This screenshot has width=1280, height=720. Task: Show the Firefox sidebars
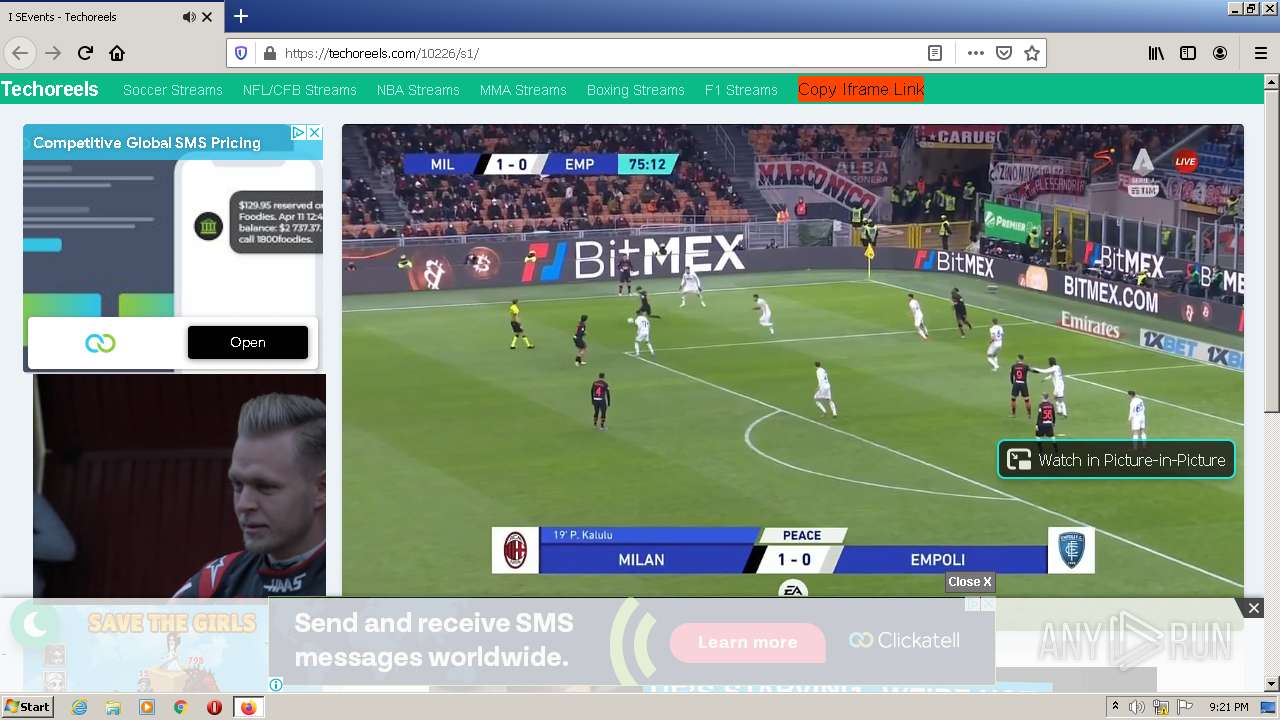coord(1188,53)
